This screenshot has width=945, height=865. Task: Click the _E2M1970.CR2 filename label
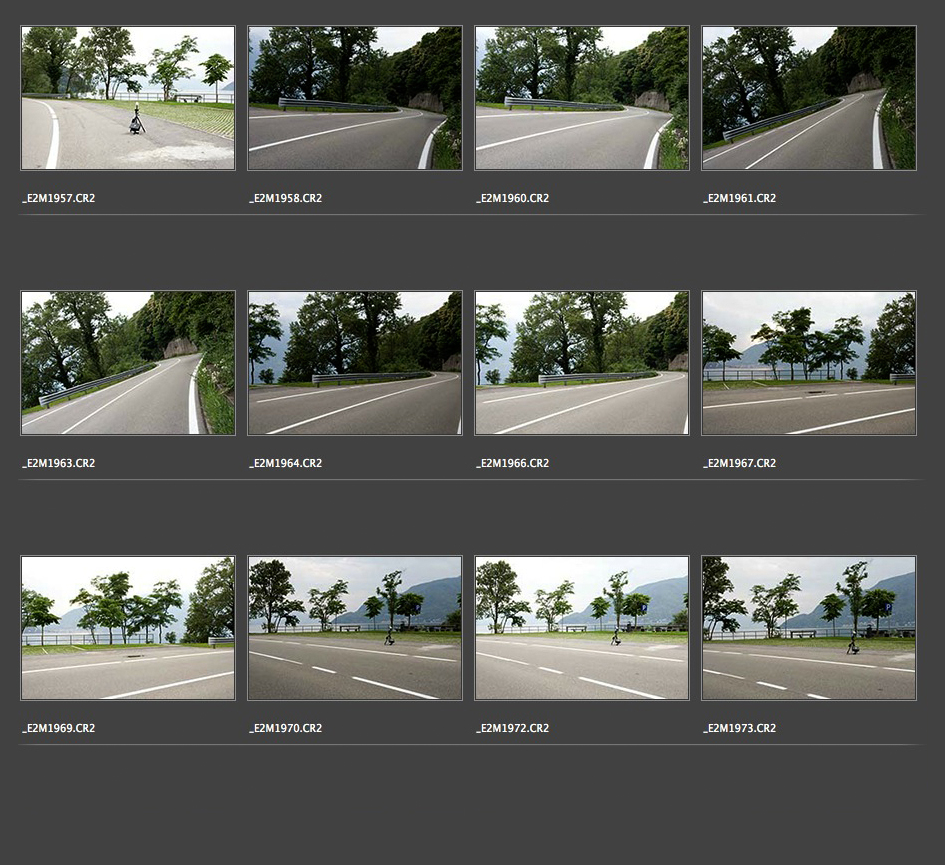point(286,729)
